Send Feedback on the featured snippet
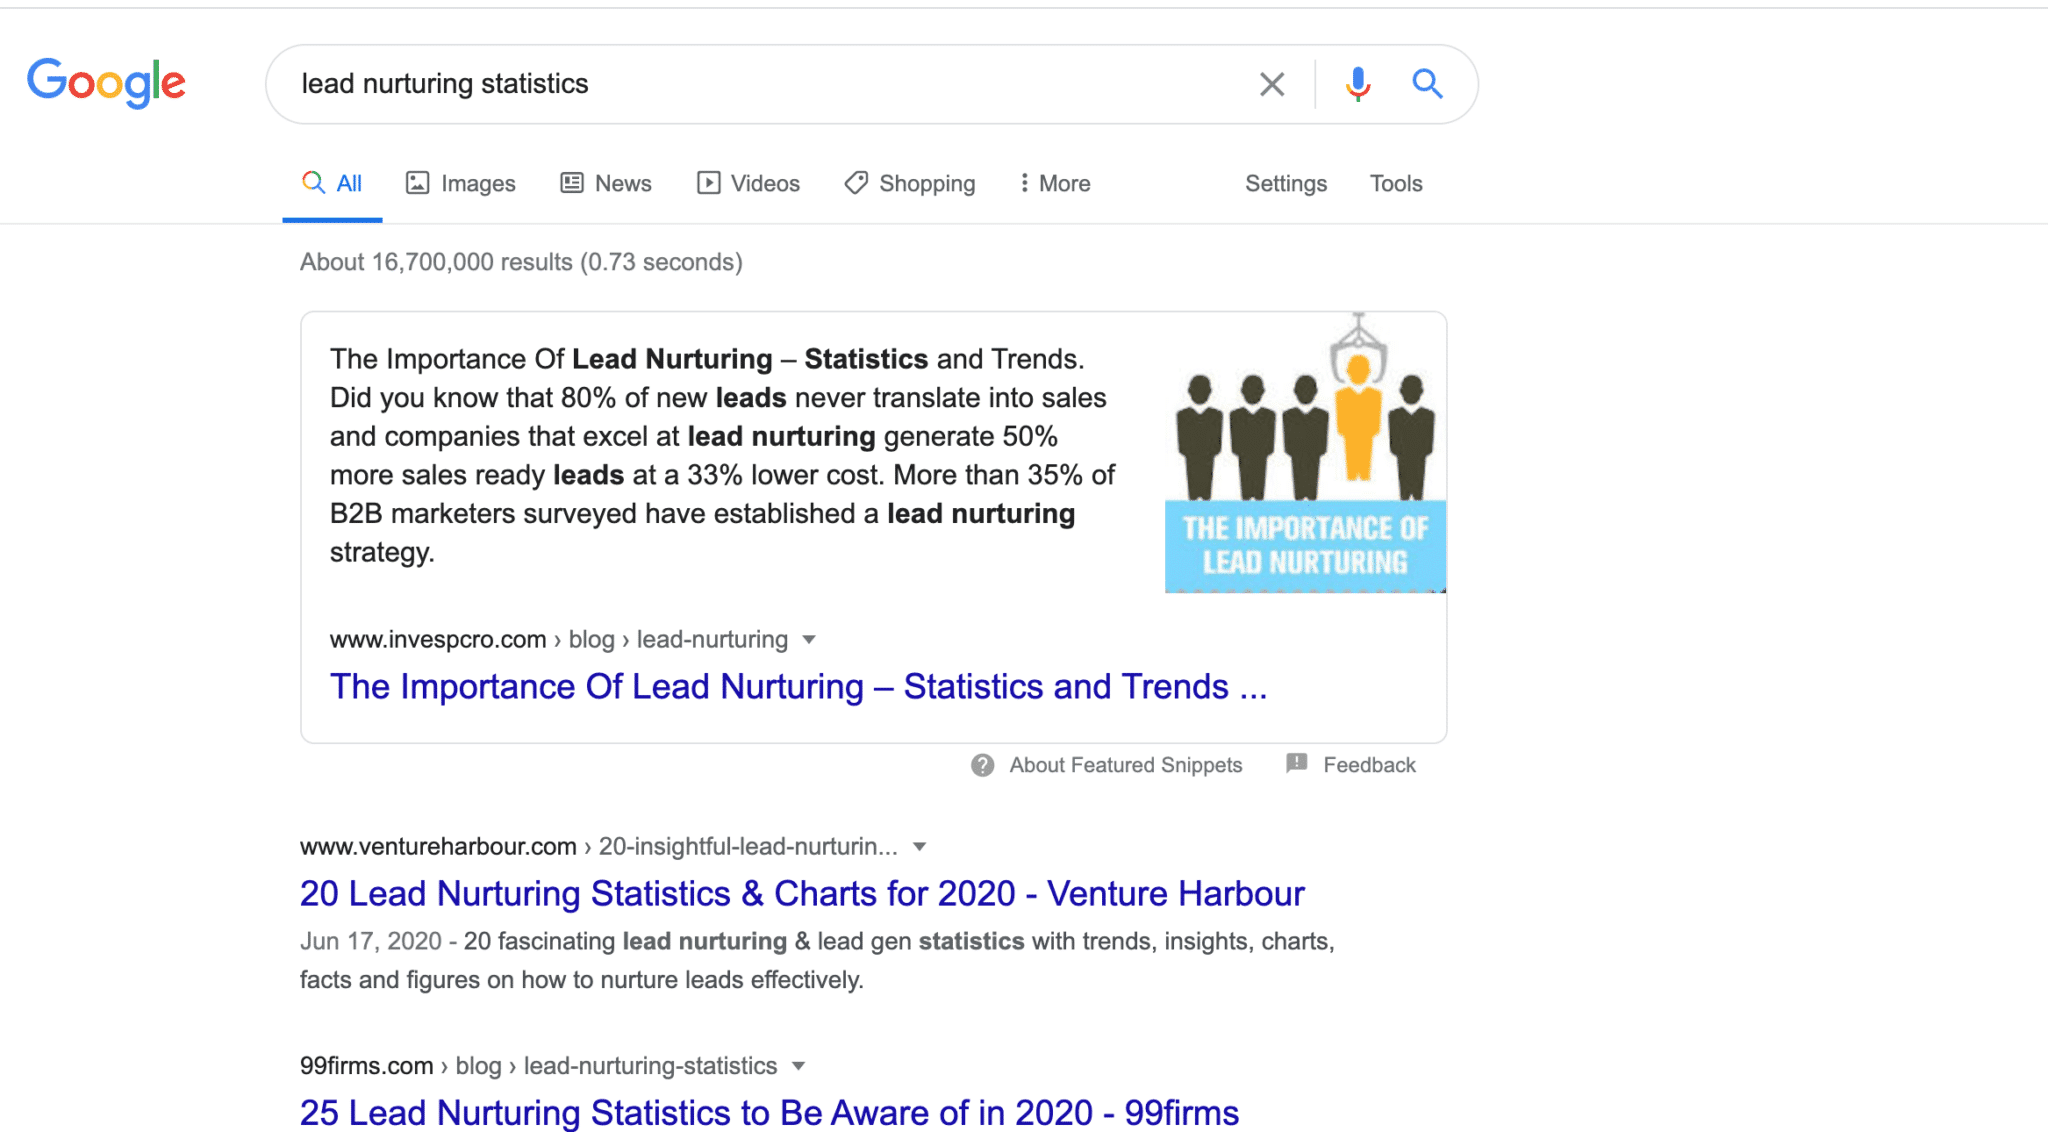This screenshot has width=2048, height=1132. (x=1369, y=765)
